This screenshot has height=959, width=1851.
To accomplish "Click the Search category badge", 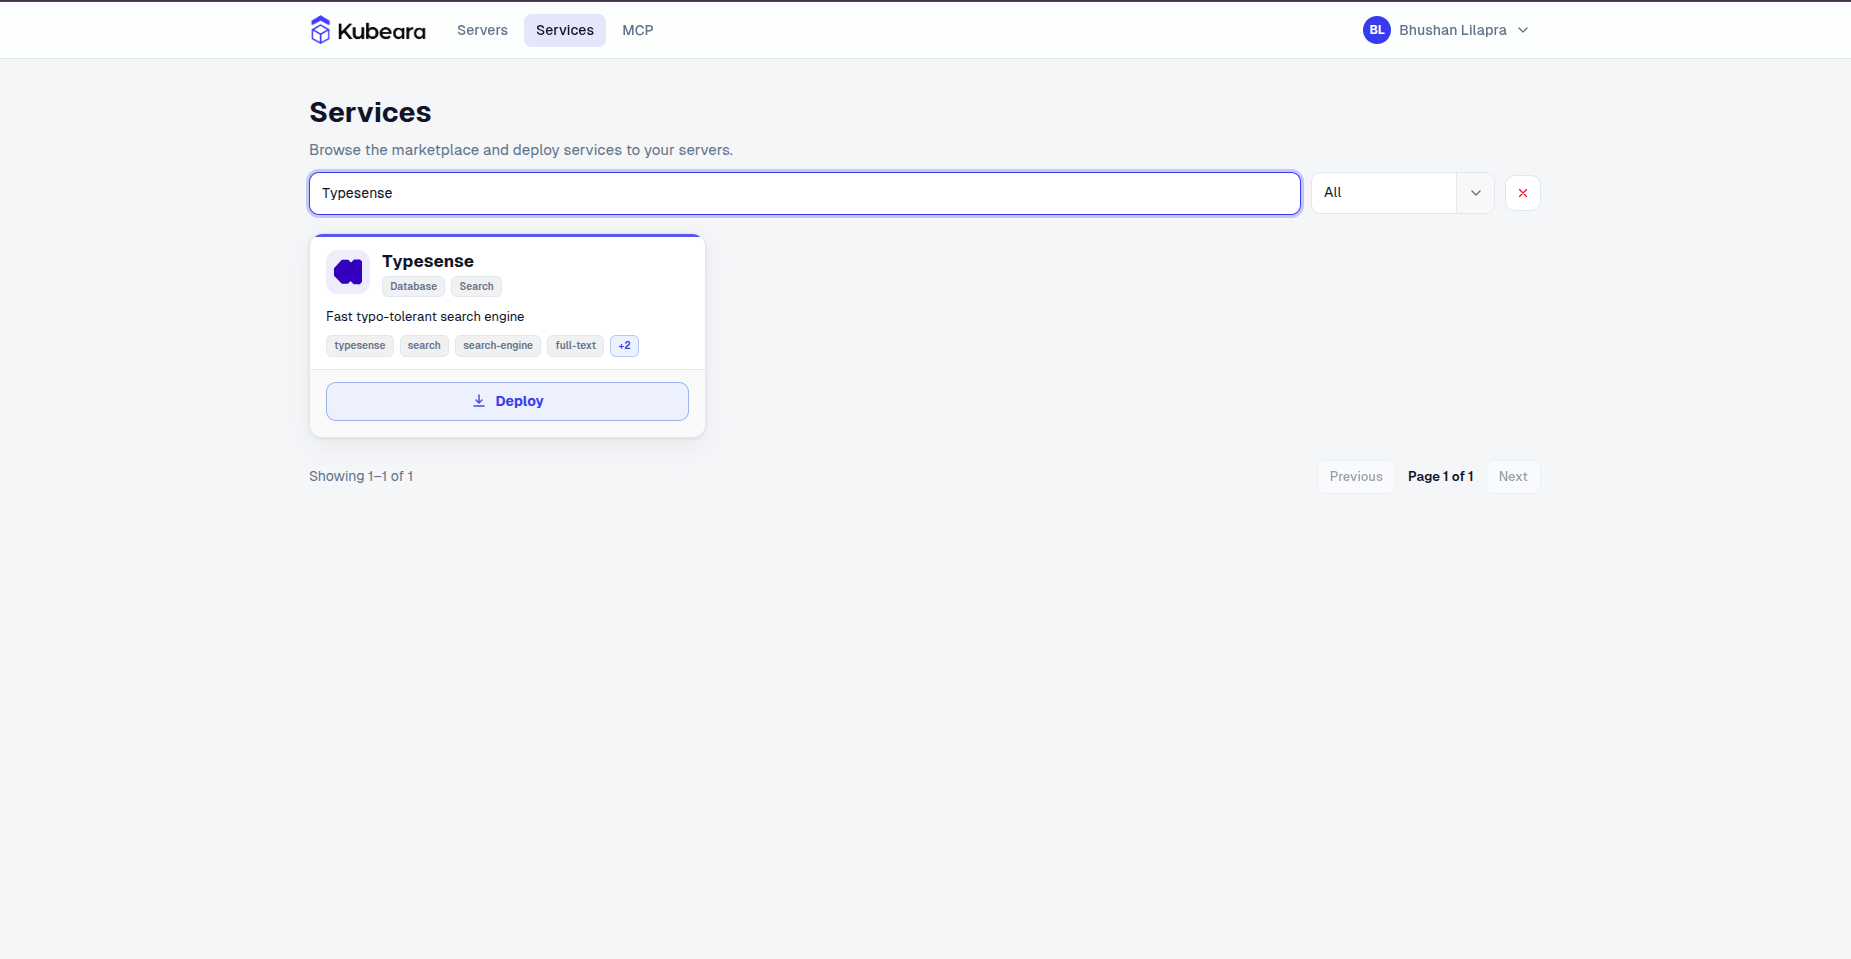I will coord(477,287).
